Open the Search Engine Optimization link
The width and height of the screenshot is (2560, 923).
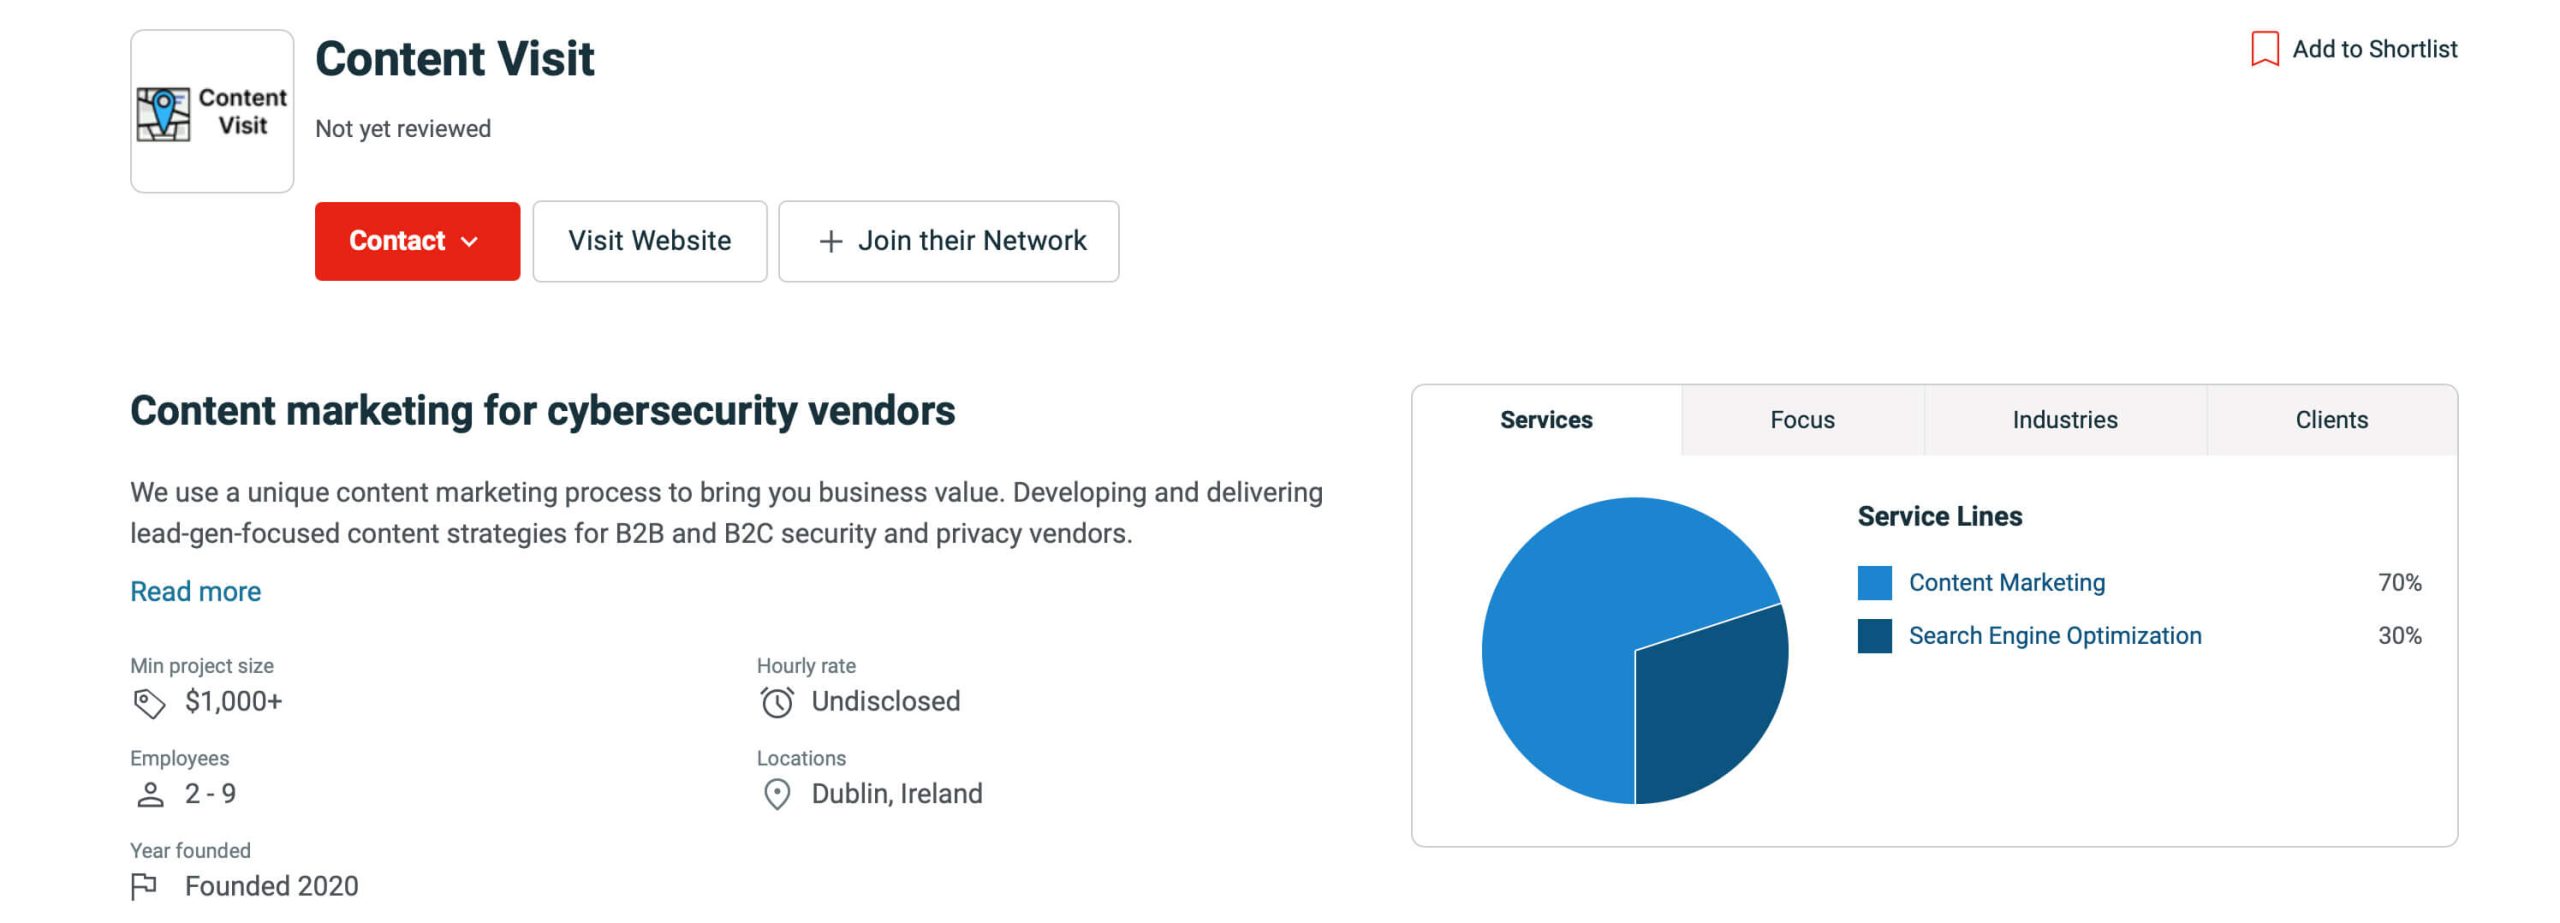(2054, 636)
